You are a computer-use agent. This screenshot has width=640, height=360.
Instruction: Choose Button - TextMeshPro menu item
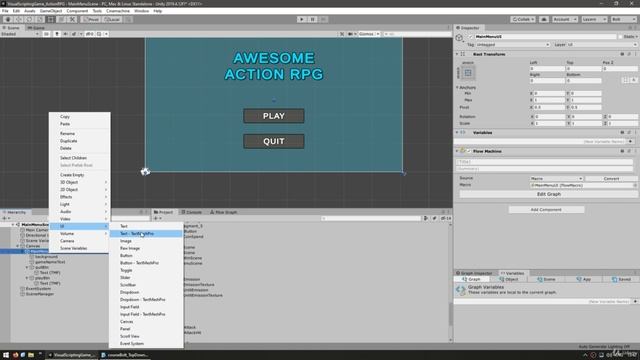pyautogui.click(x=146, y=263)
